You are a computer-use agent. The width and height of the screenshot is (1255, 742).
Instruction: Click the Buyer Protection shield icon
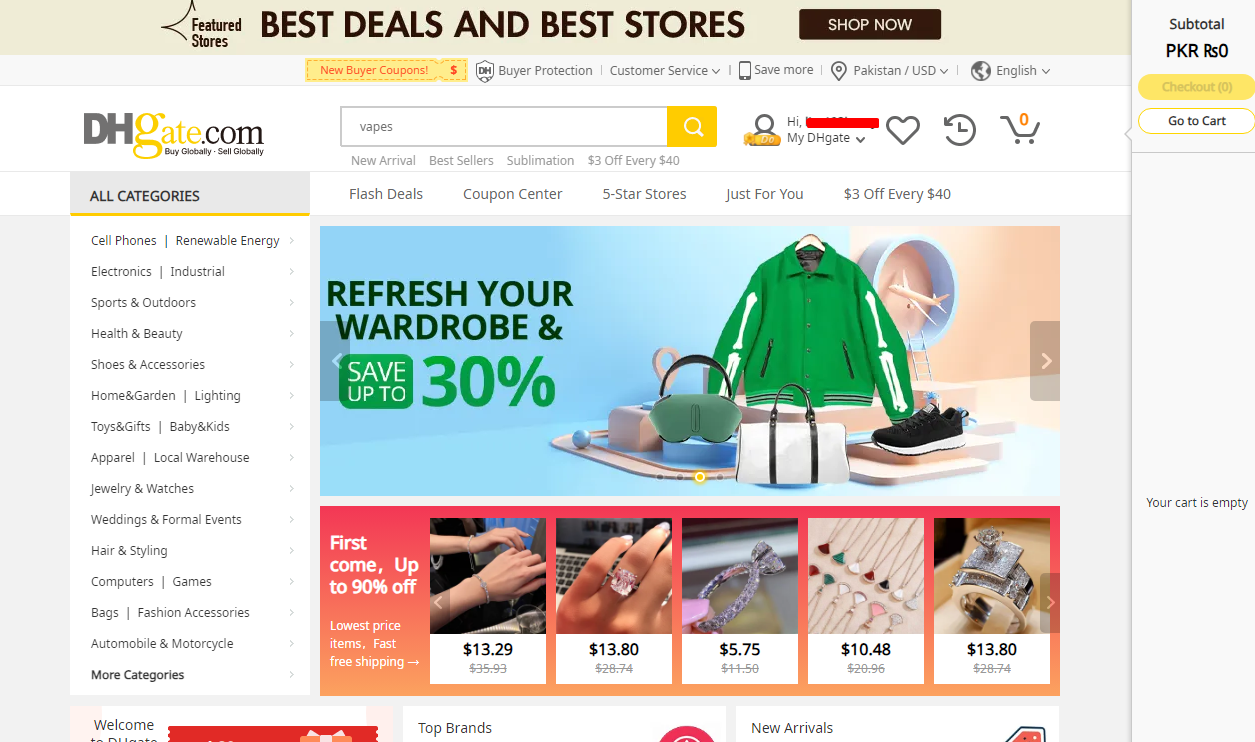pos(485,71)
